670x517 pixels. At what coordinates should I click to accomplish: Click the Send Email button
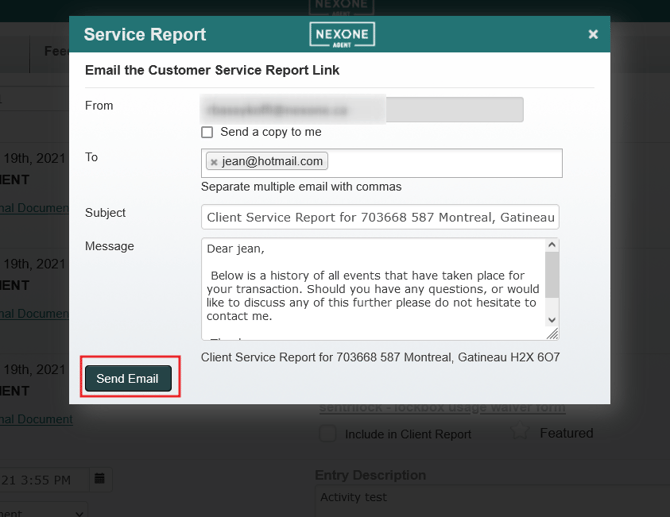[x=128, y=379]
